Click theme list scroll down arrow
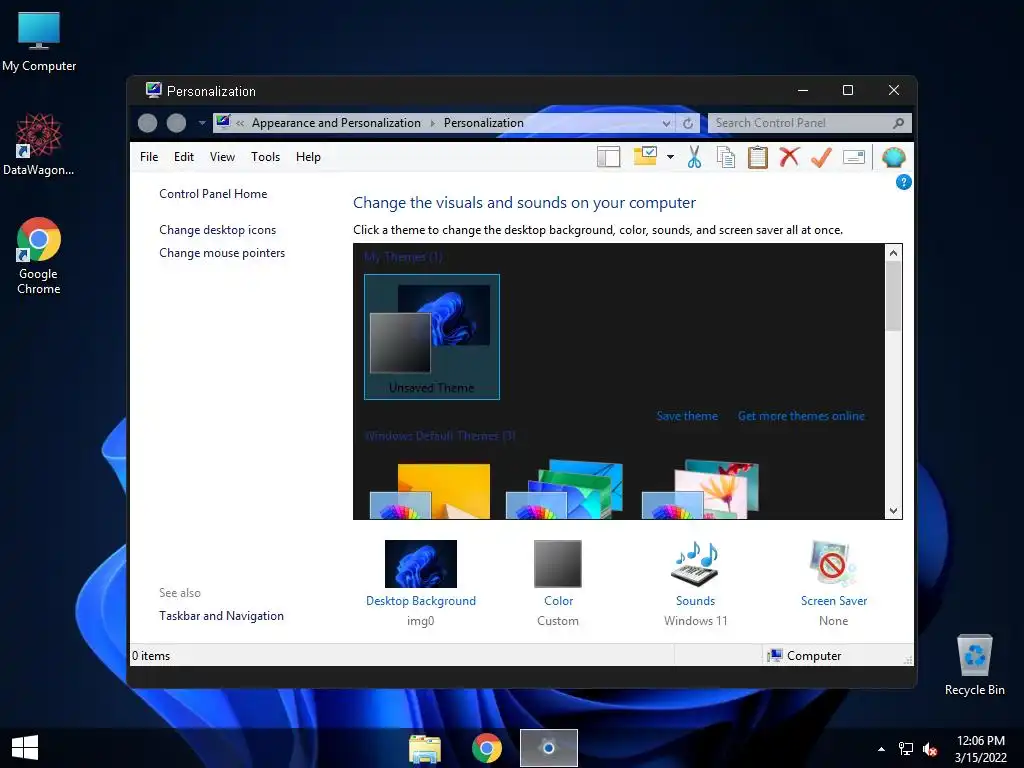 point(893,511)
